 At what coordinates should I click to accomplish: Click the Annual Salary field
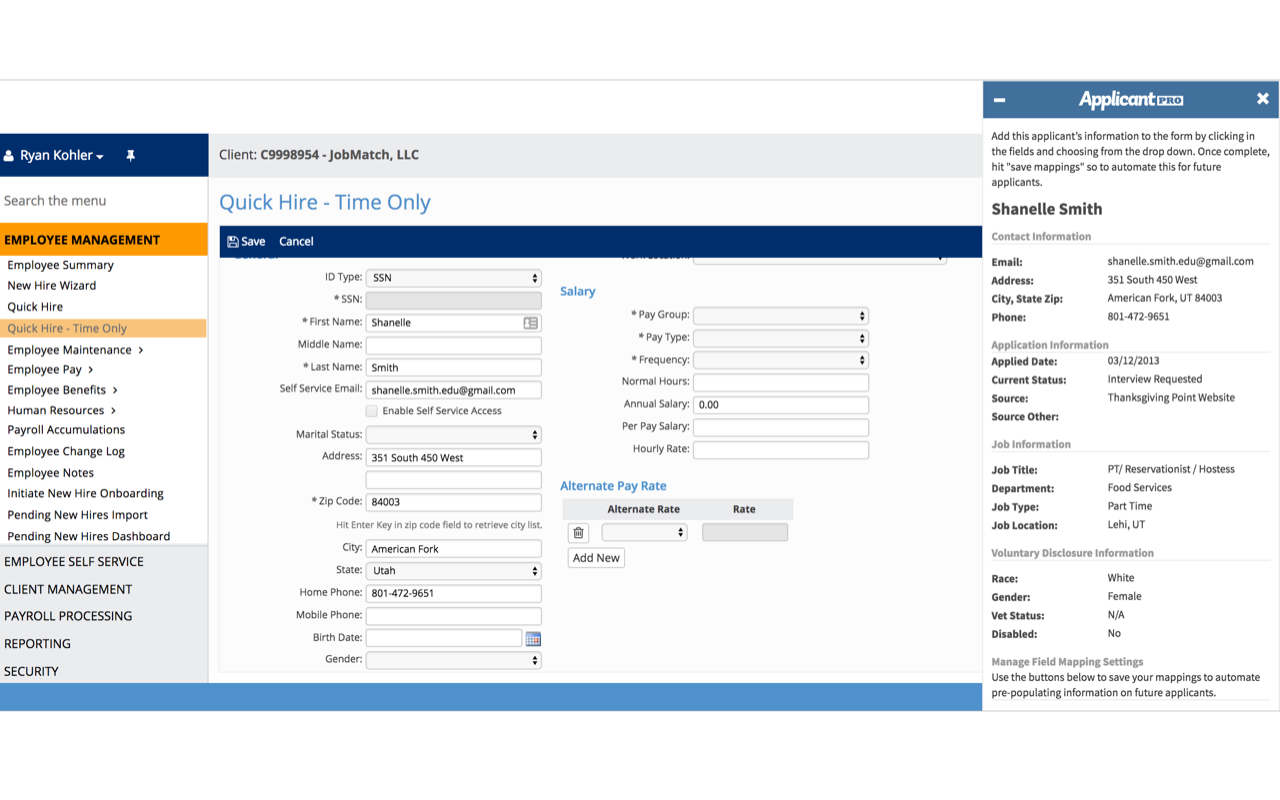click(x=780, y=405)
